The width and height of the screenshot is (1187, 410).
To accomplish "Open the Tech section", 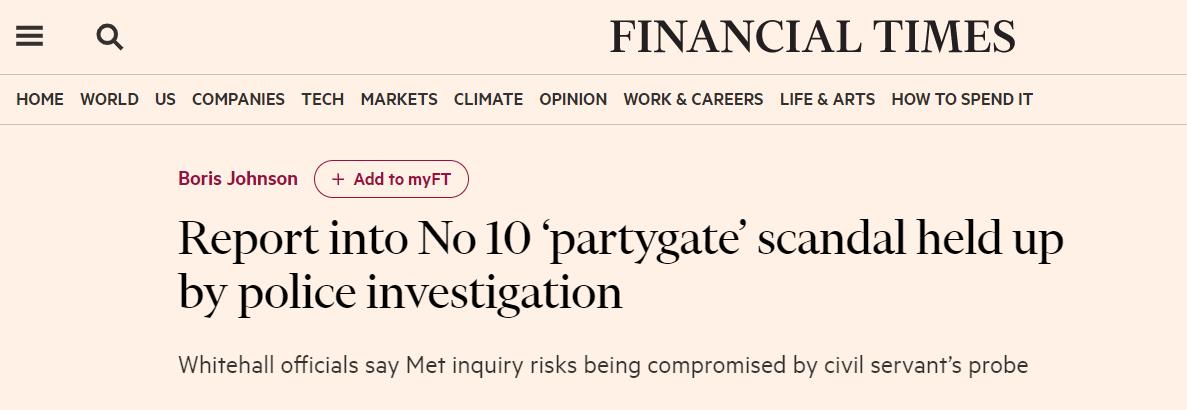I will (322, 99).
